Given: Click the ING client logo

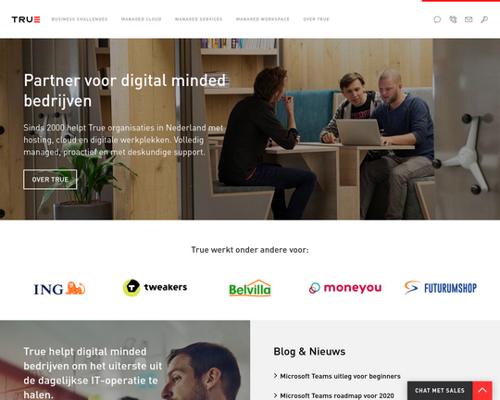Looking at the screenshot, I should click(59, 288).
